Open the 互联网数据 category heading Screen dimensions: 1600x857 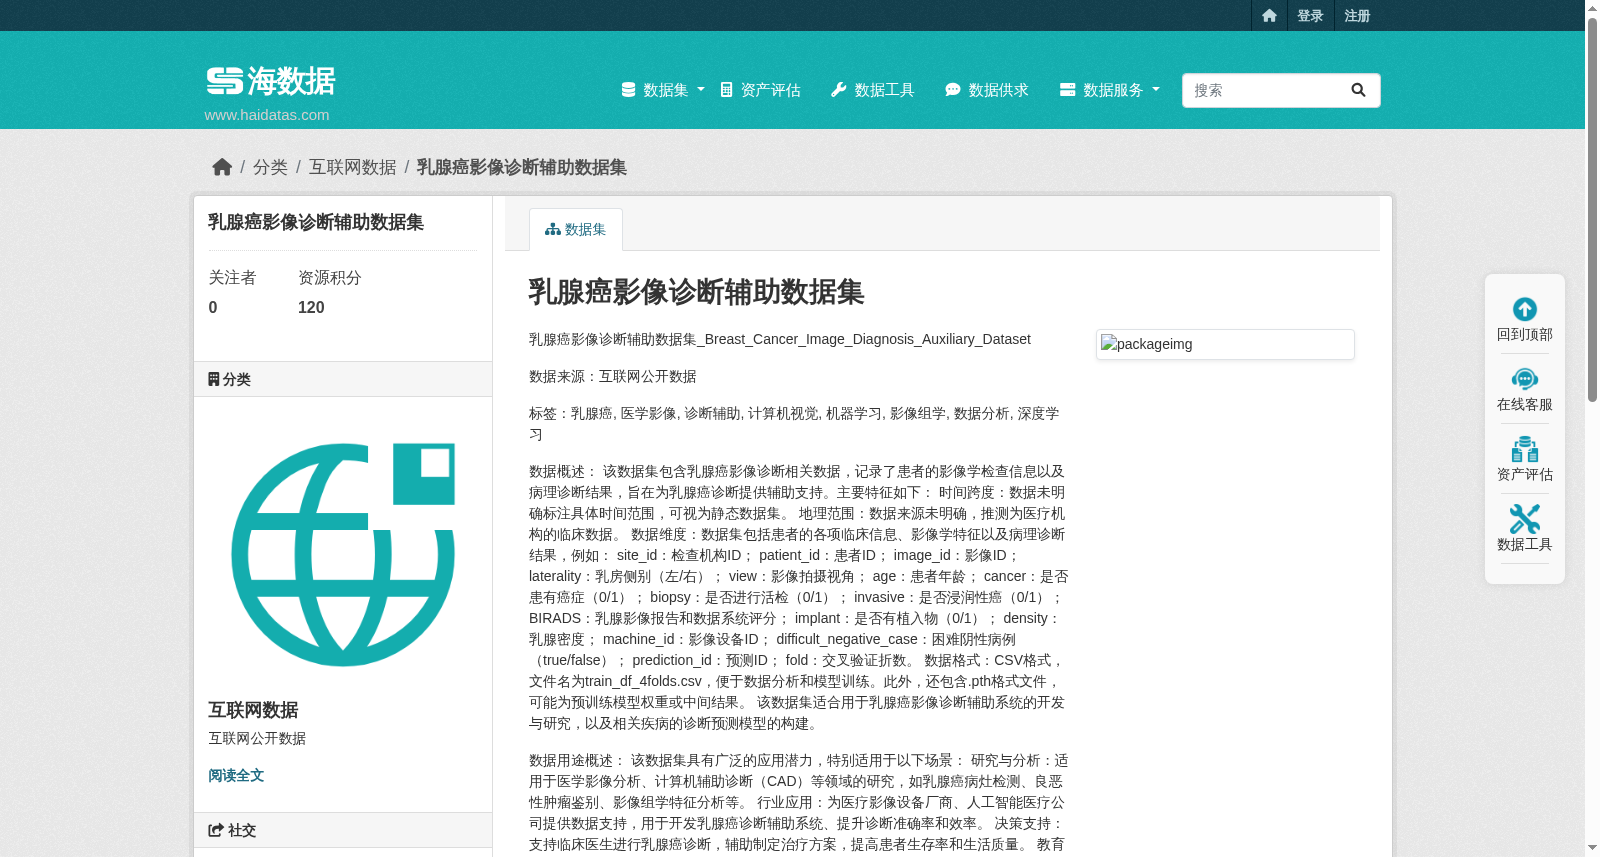253,710
